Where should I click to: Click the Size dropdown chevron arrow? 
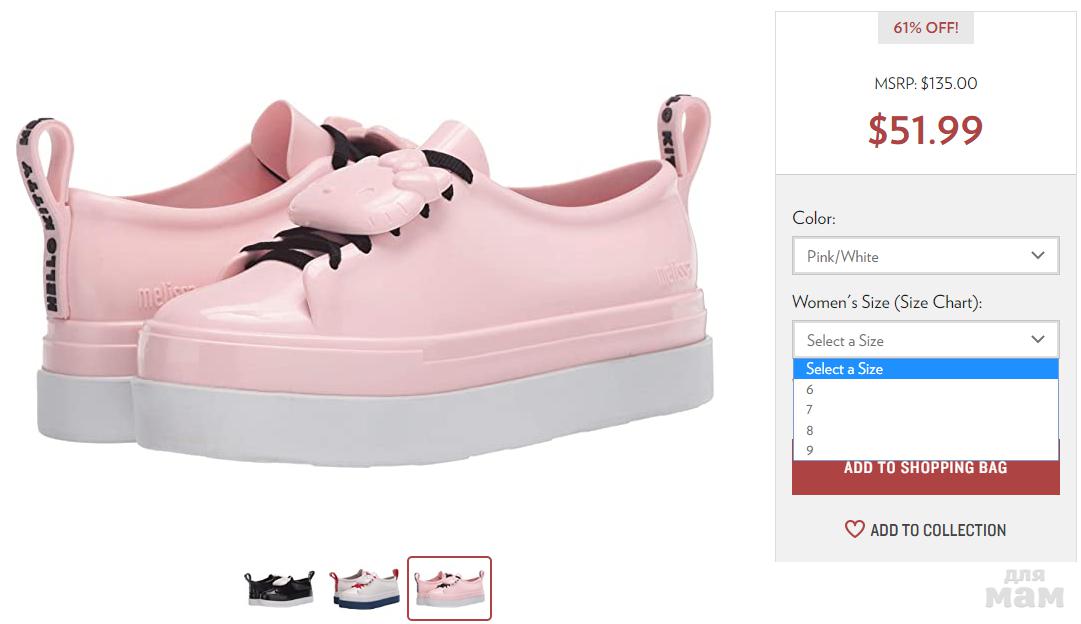[x=1038, y=340]
